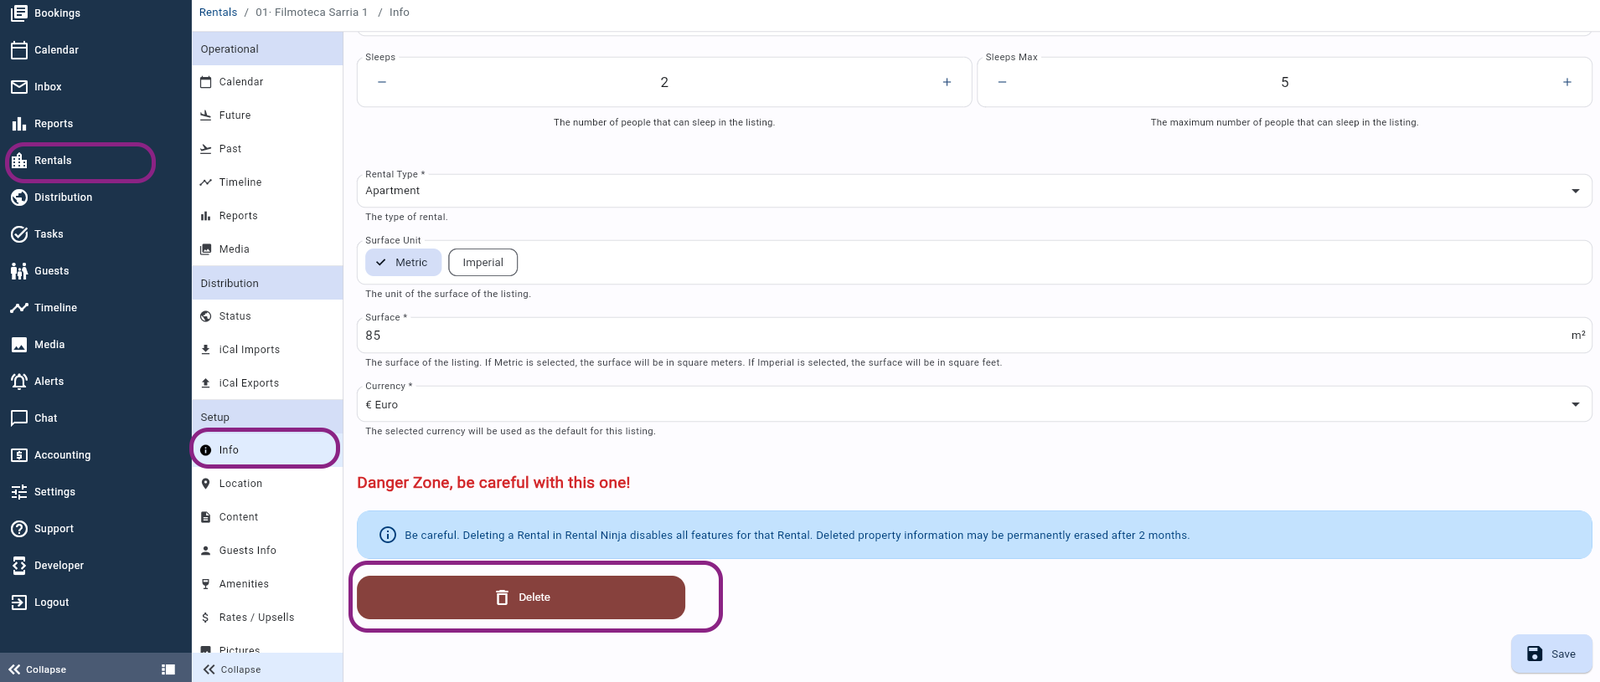
Task: Click the Accounting dollar icon
Action: [19, 455]
